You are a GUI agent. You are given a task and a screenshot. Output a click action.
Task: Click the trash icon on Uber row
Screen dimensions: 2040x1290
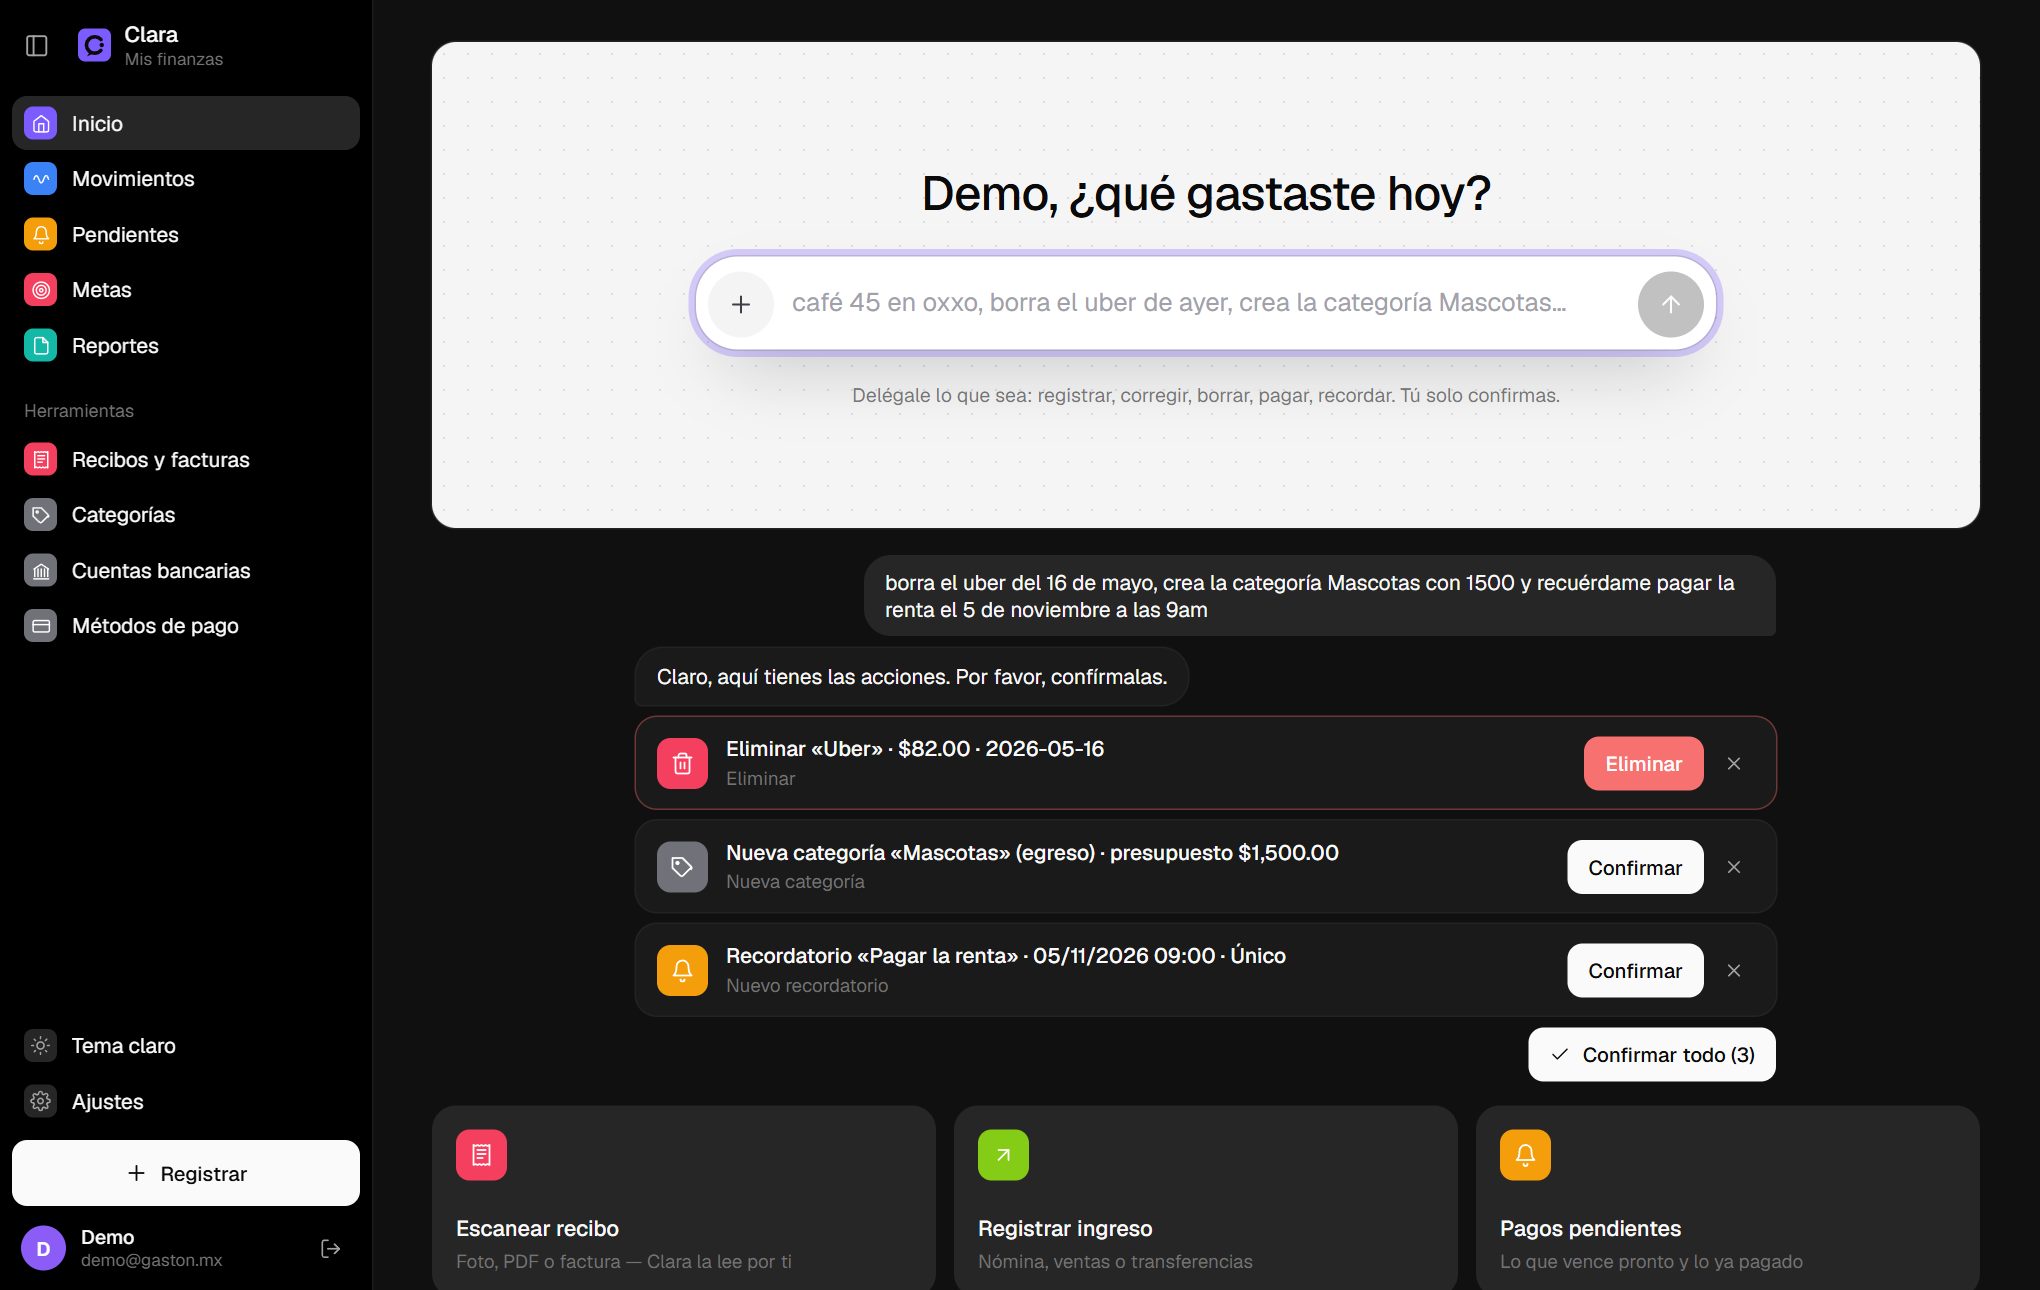point(682,764)
